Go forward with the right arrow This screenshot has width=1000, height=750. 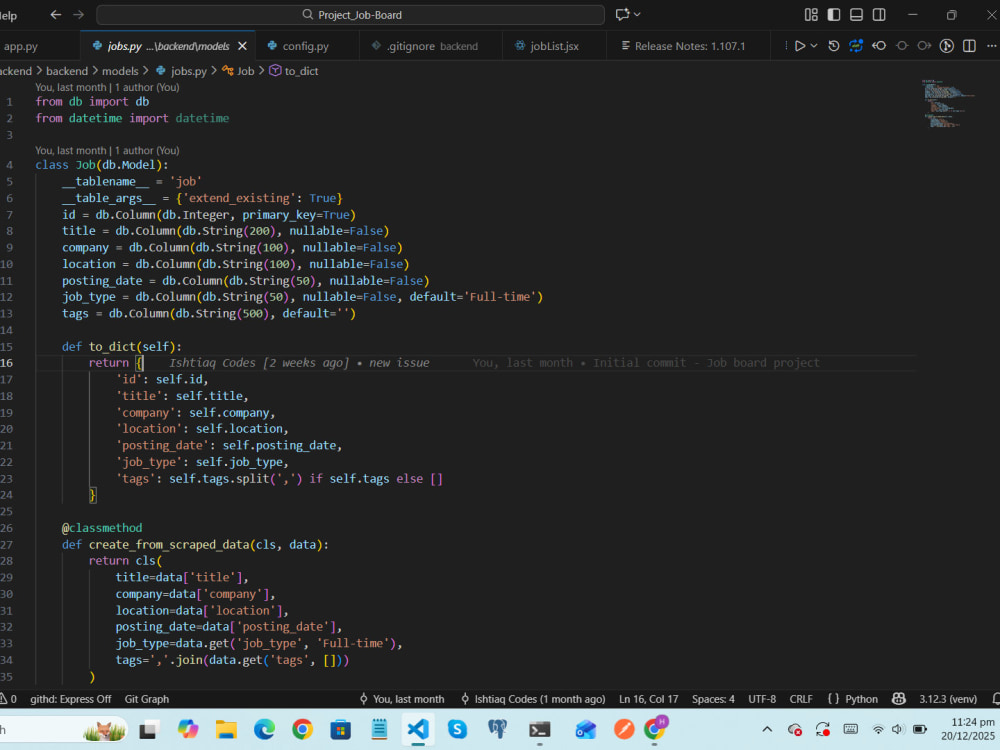[78, 15]
